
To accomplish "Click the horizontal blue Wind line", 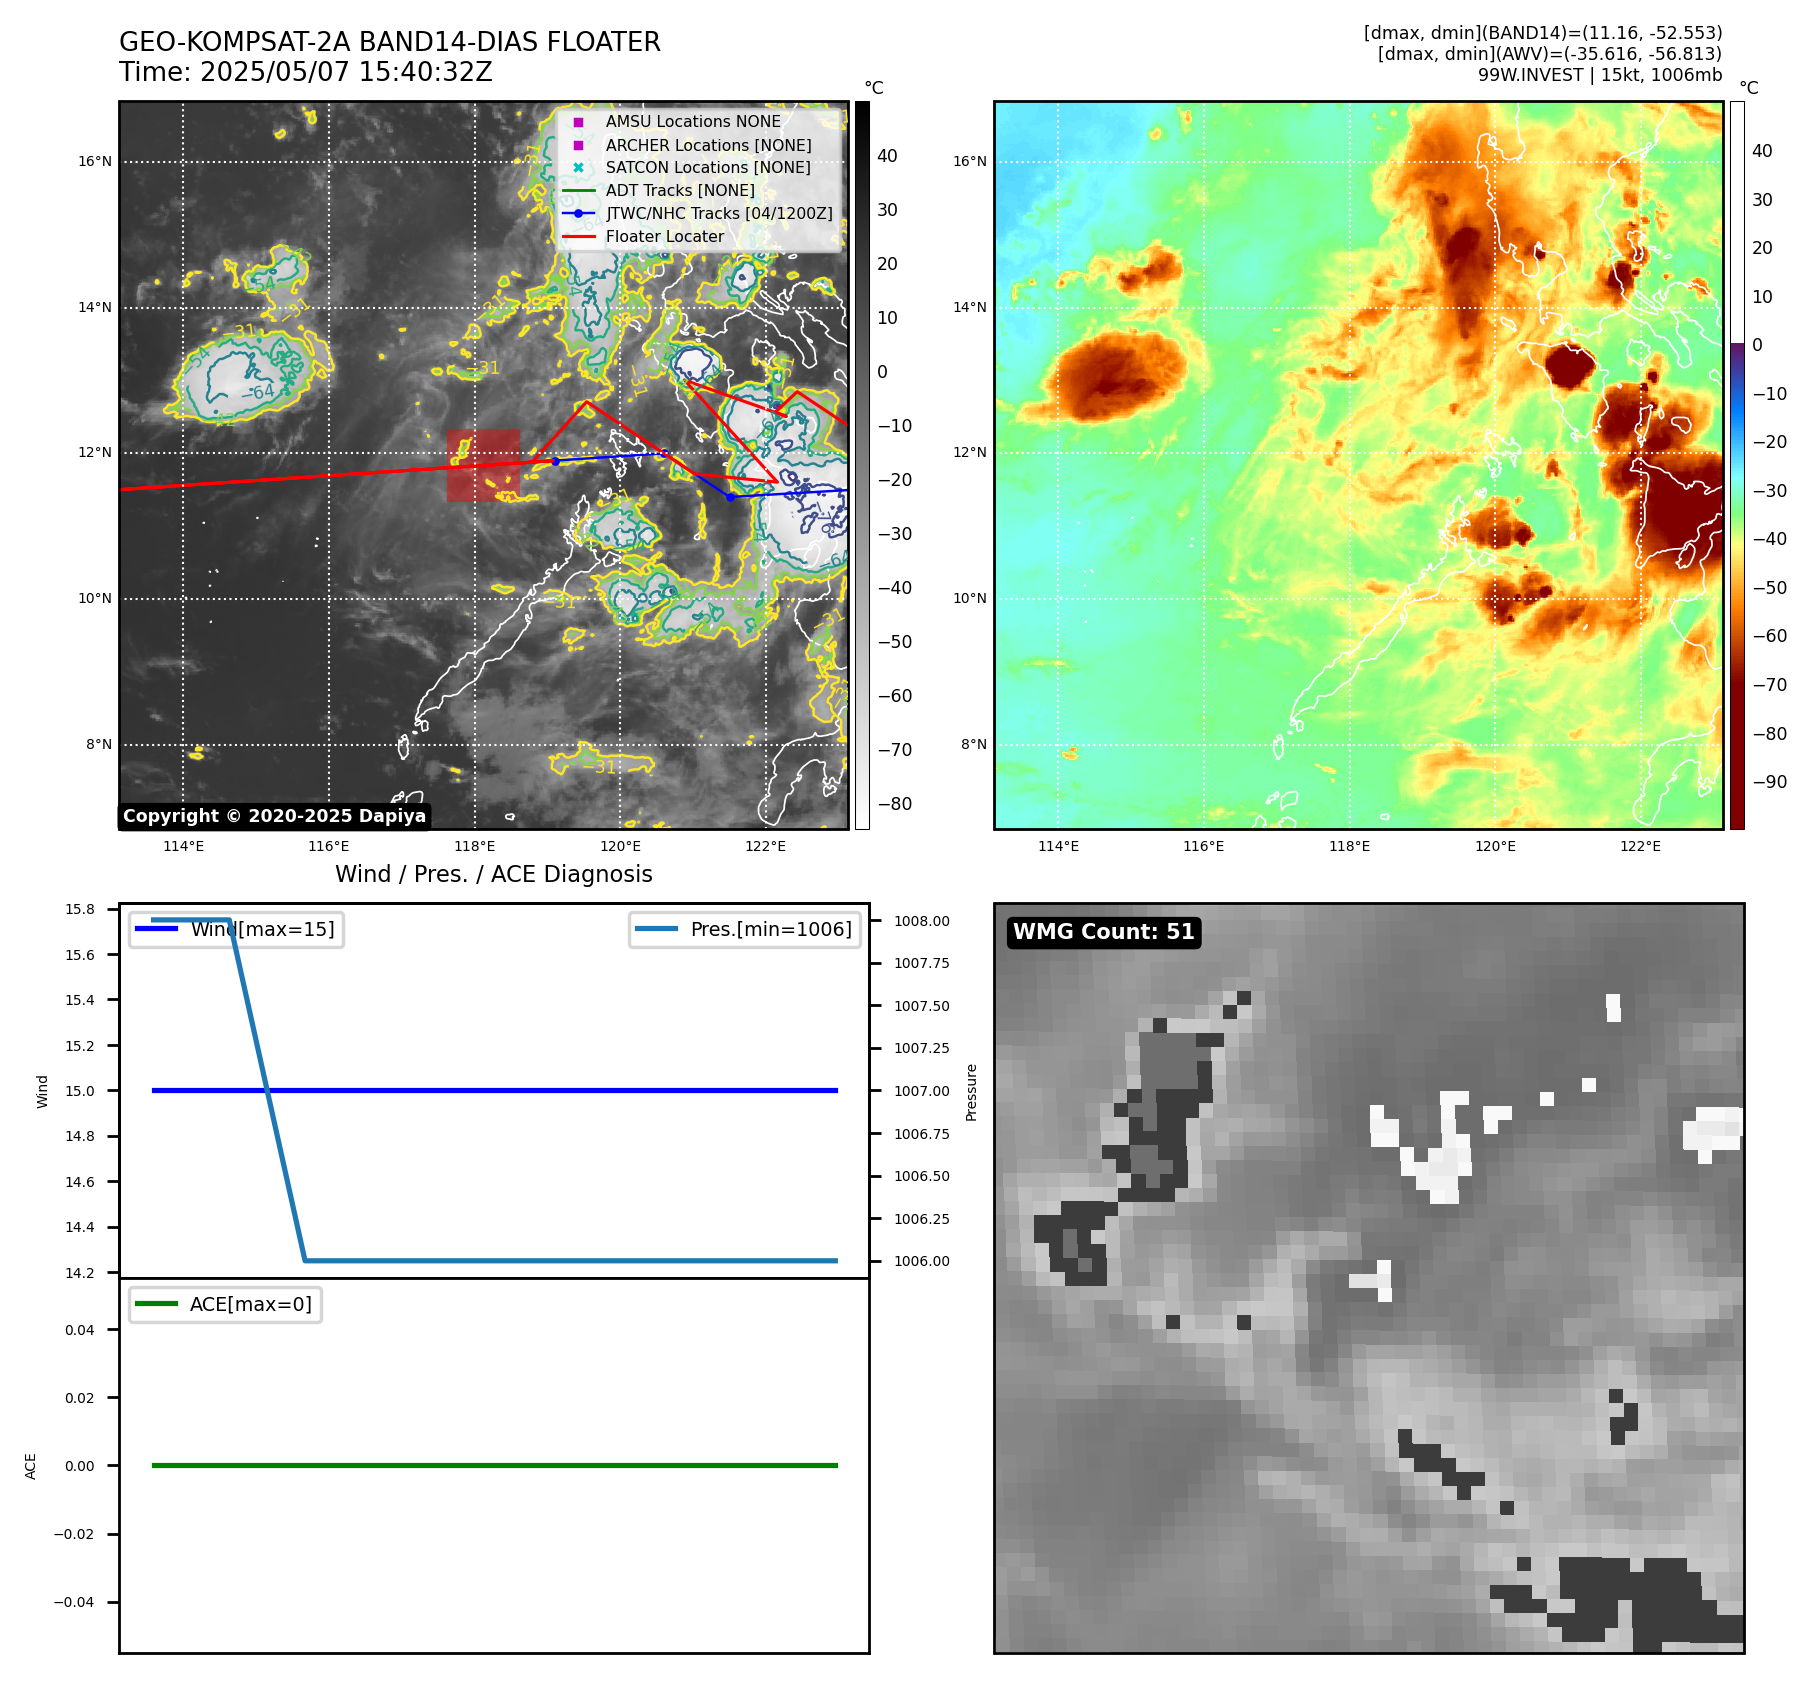I will 494,1090.
